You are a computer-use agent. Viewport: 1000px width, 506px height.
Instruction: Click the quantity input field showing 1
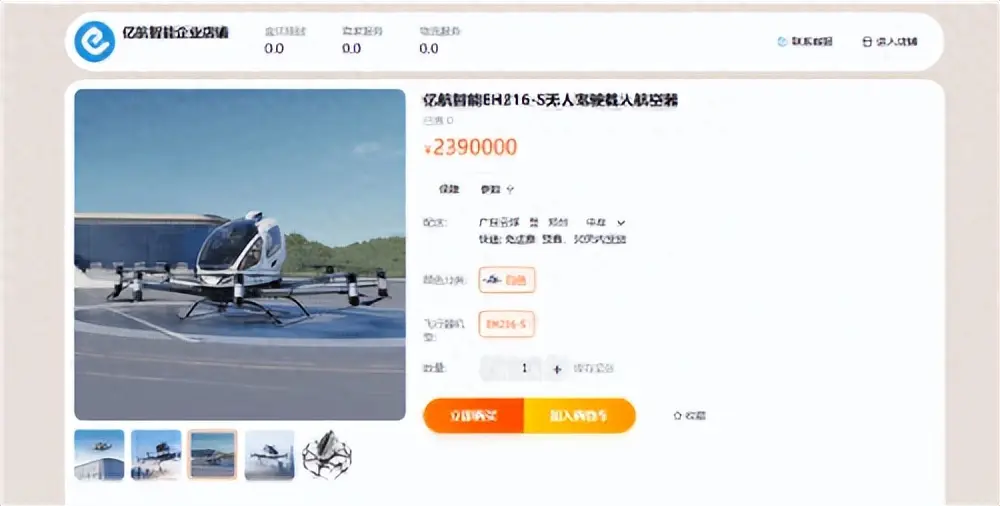tap(524, 369)
